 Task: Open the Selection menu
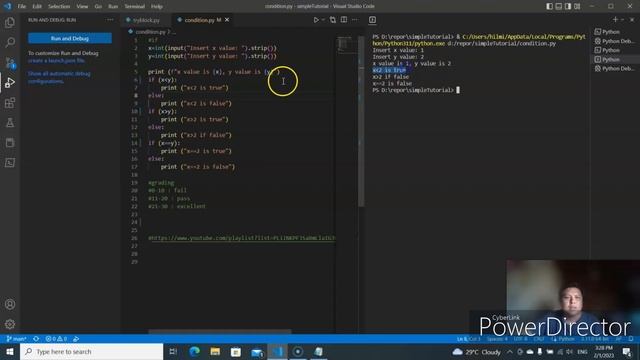click(59, 7)
